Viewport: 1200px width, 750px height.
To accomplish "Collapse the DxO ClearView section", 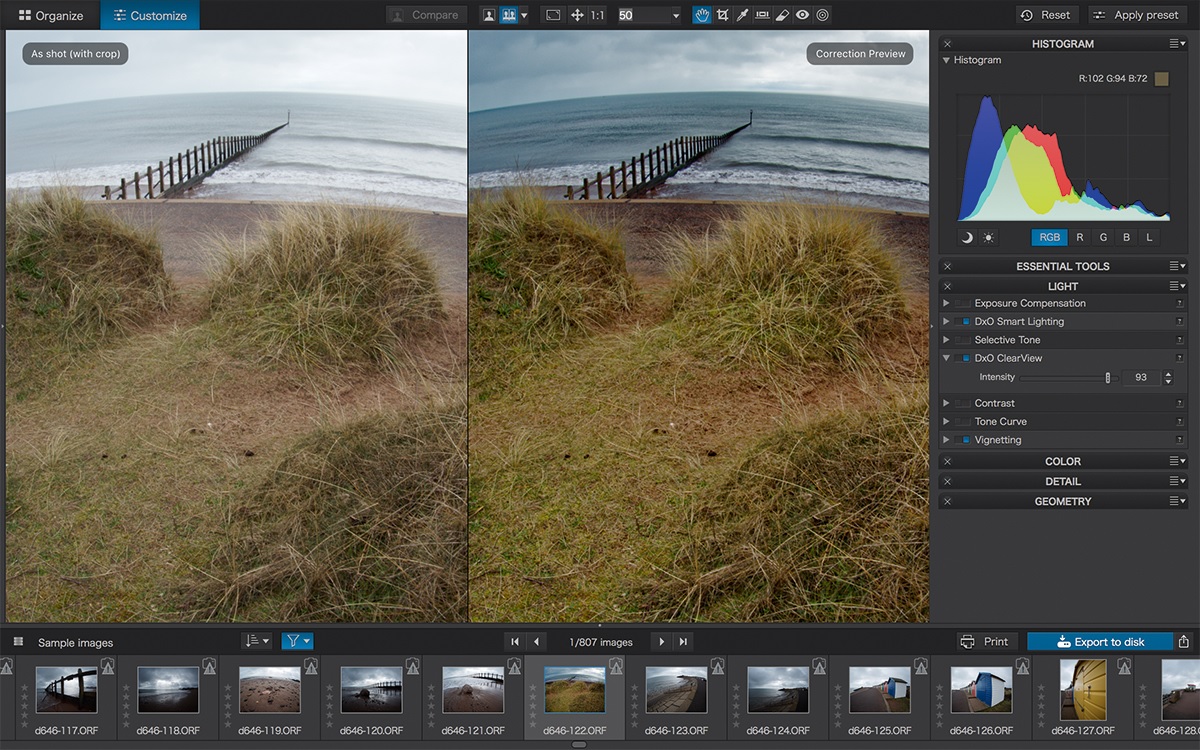I will pos(946,358).
